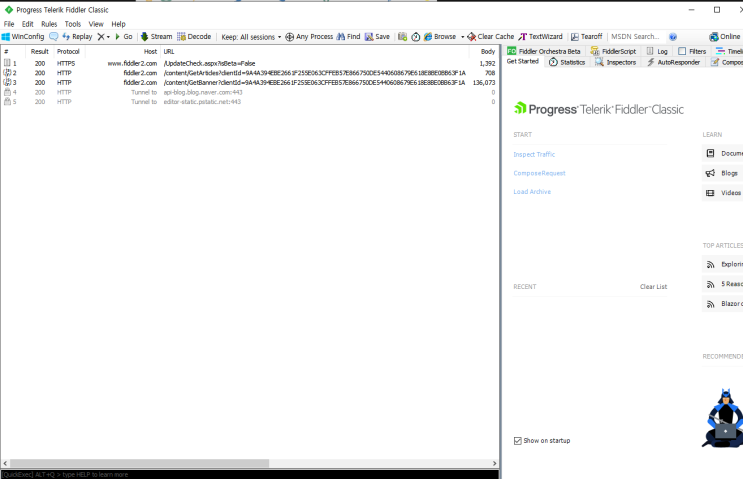743x479 pixels.
Task: Focus the MSDN Search field
Action: (x=636, y=36)
